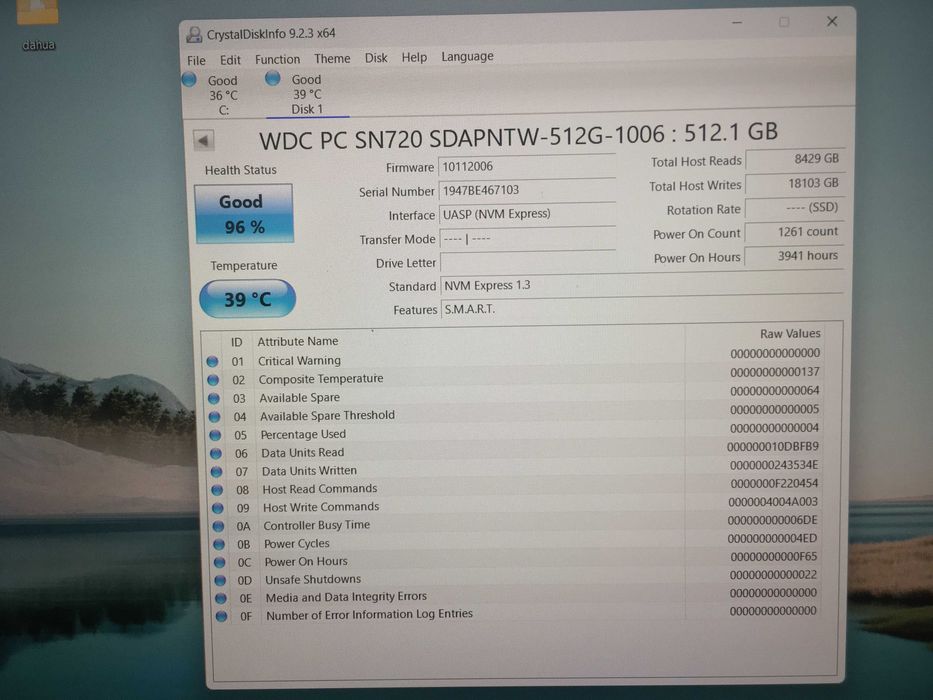
Task: Click the Interface field UASP (NVM Express)
Action: coord(528,214)
